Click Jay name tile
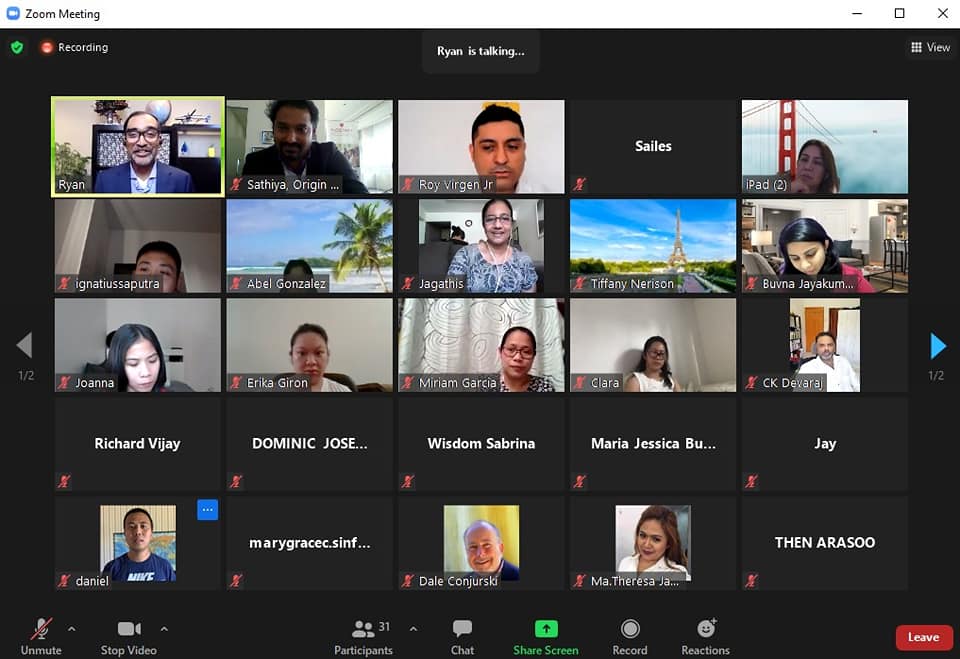This screenshot has width=960, height=659. point(825,444)
